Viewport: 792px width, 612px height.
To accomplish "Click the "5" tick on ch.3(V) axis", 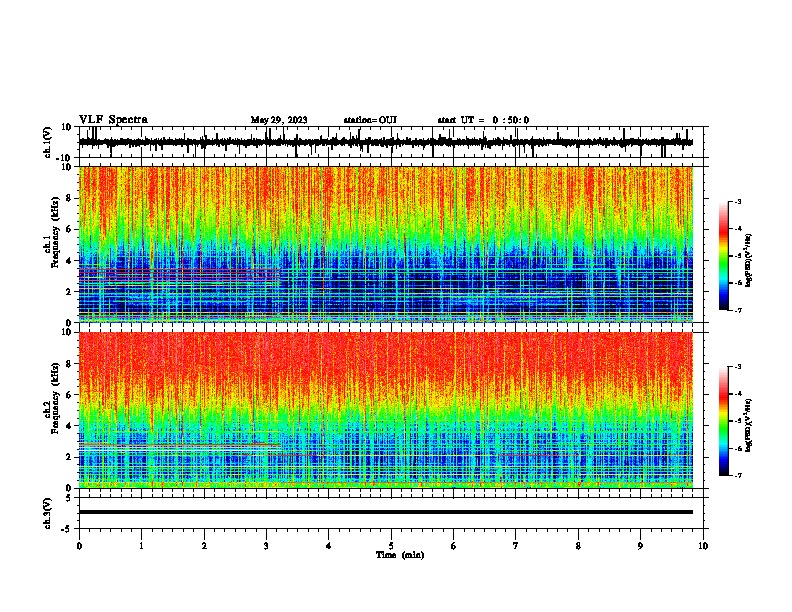I will pyautogui.click(x=69, y=497).
